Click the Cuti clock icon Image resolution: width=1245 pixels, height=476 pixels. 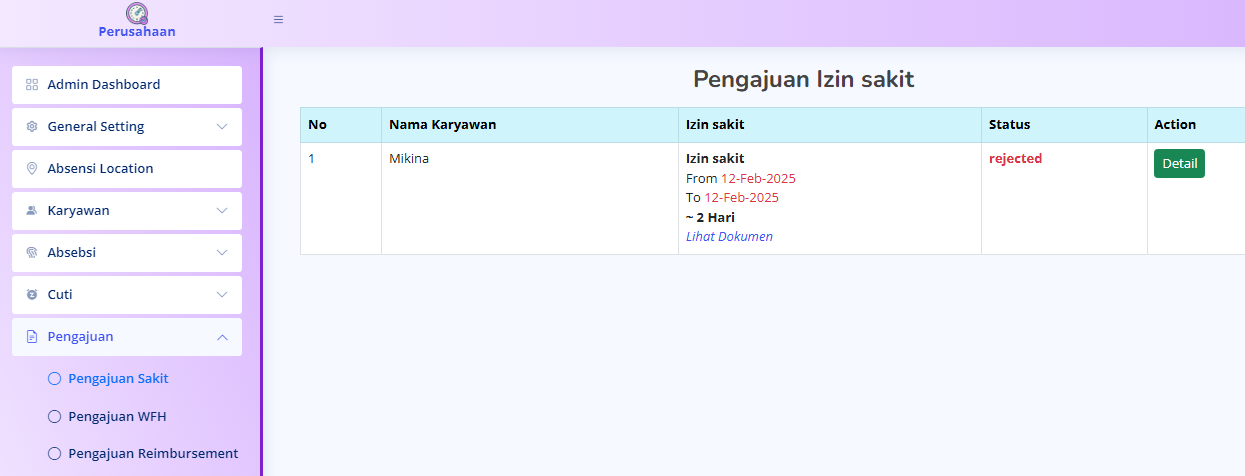(x=32, y=295)
